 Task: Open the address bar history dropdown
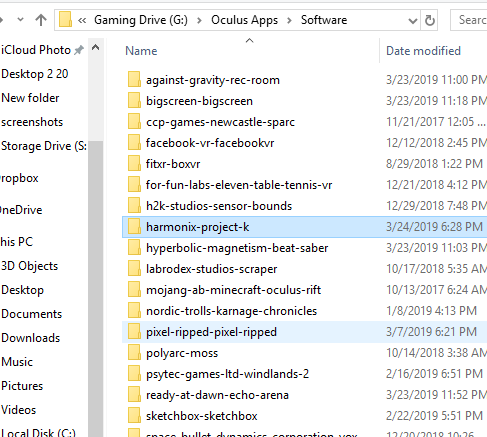click(413, 21)
